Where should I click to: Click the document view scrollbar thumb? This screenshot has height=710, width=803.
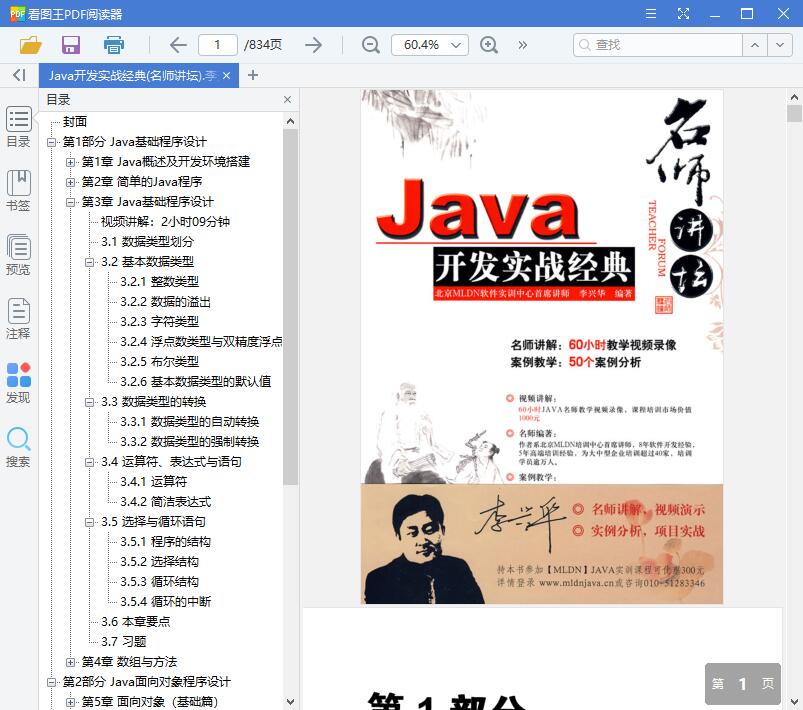[x=794, y=113]
